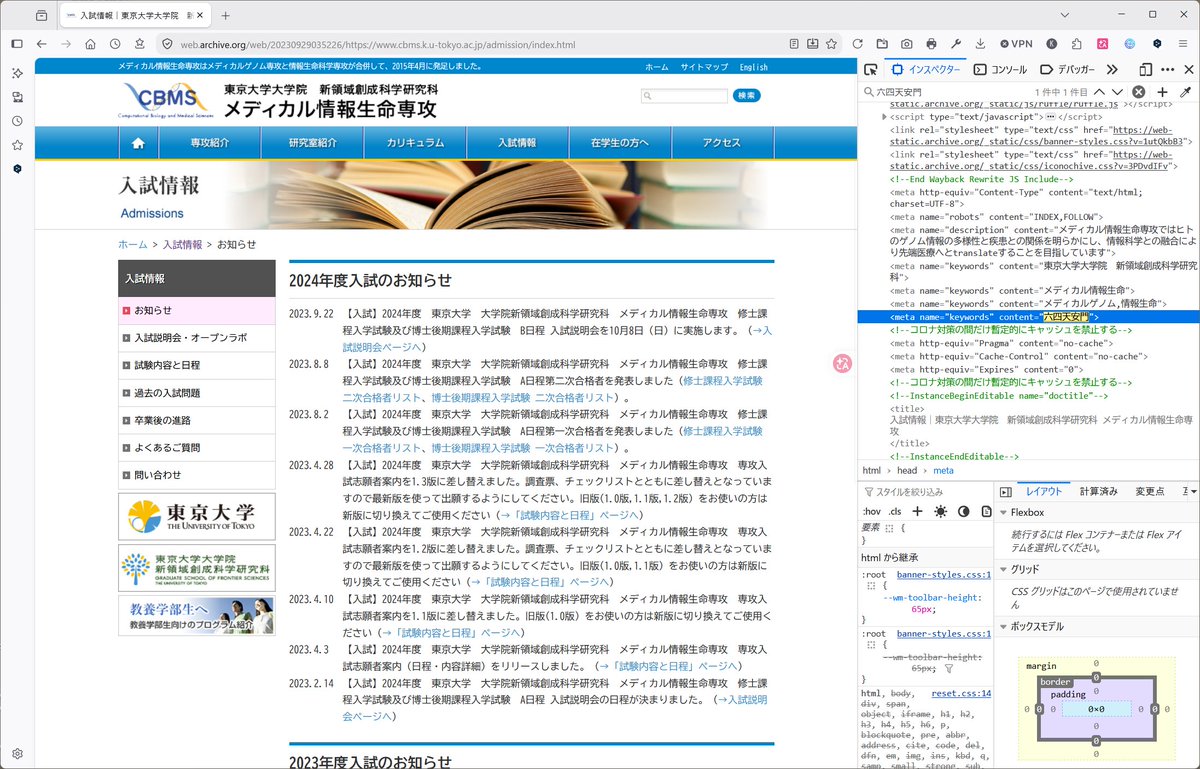Open browsing history clock icon

pyautogui.click(x=115, y=44)
